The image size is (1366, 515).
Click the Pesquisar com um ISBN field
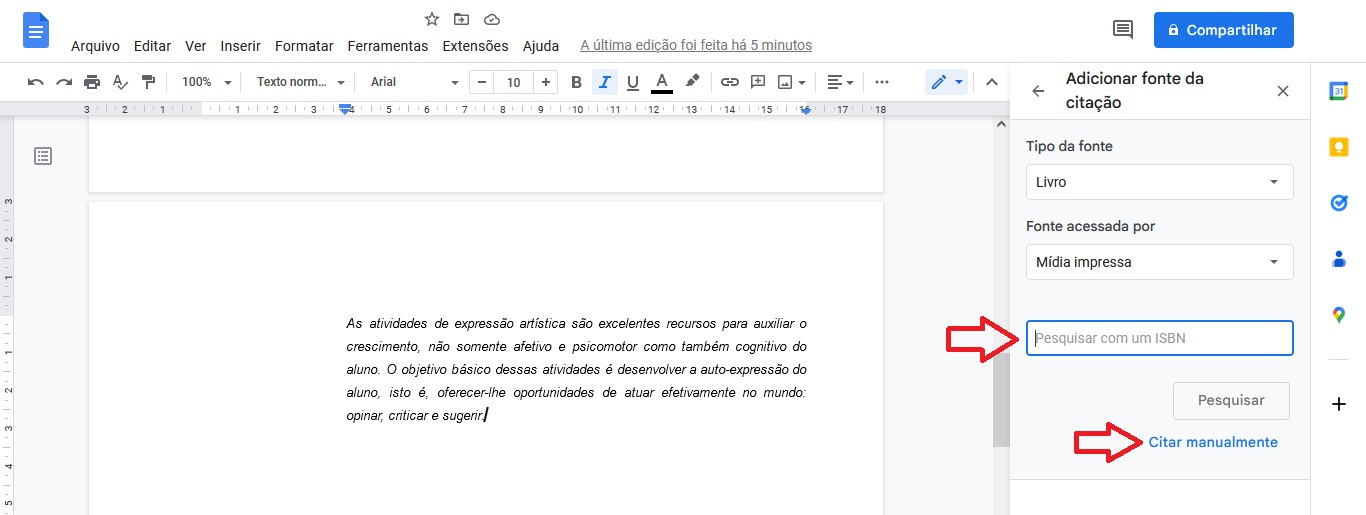coord(1159,338)
